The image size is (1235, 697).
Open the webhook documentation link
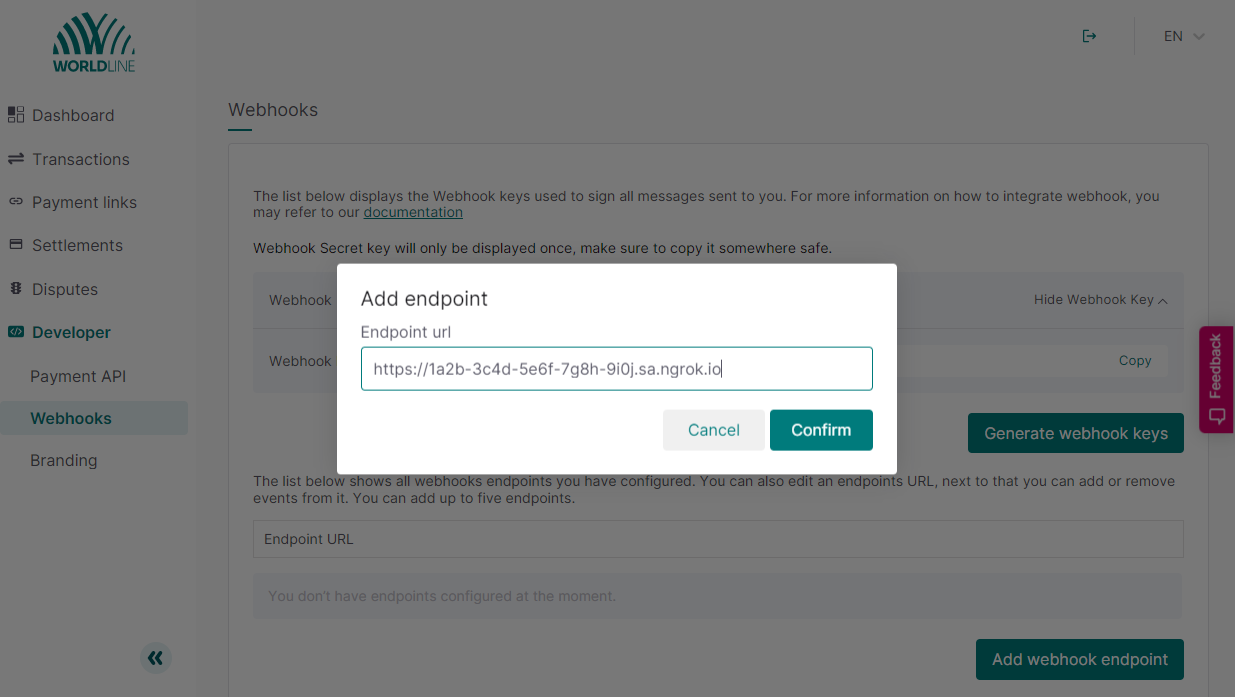coord(412,211)
